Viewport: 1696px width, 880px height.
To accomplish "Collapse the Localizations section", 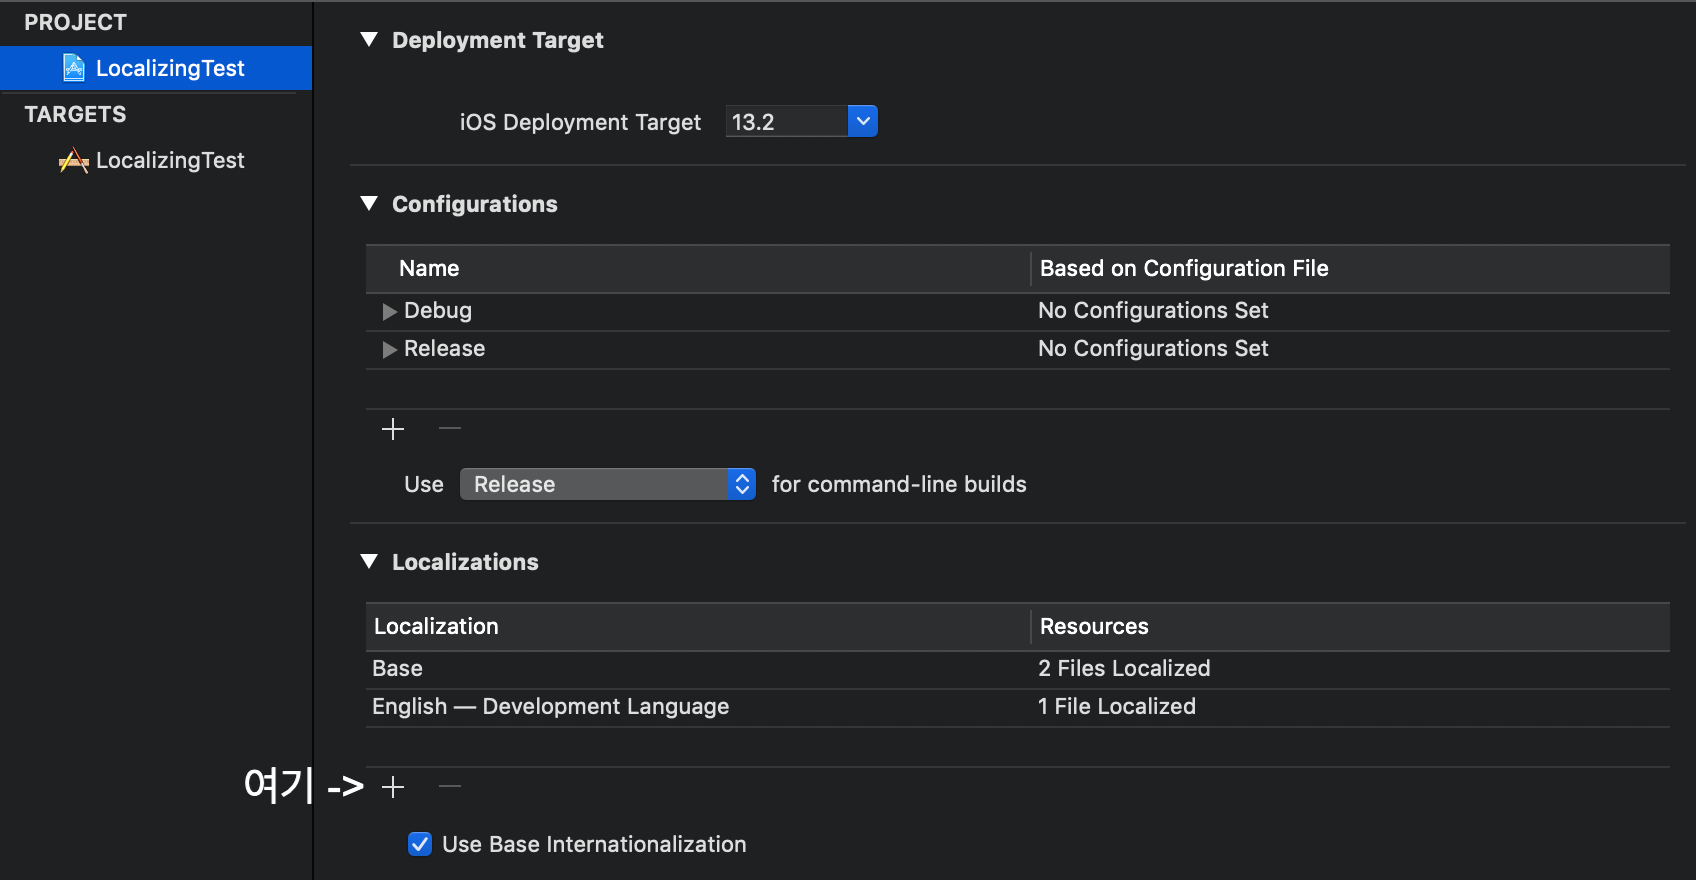I will click(369, 562).
